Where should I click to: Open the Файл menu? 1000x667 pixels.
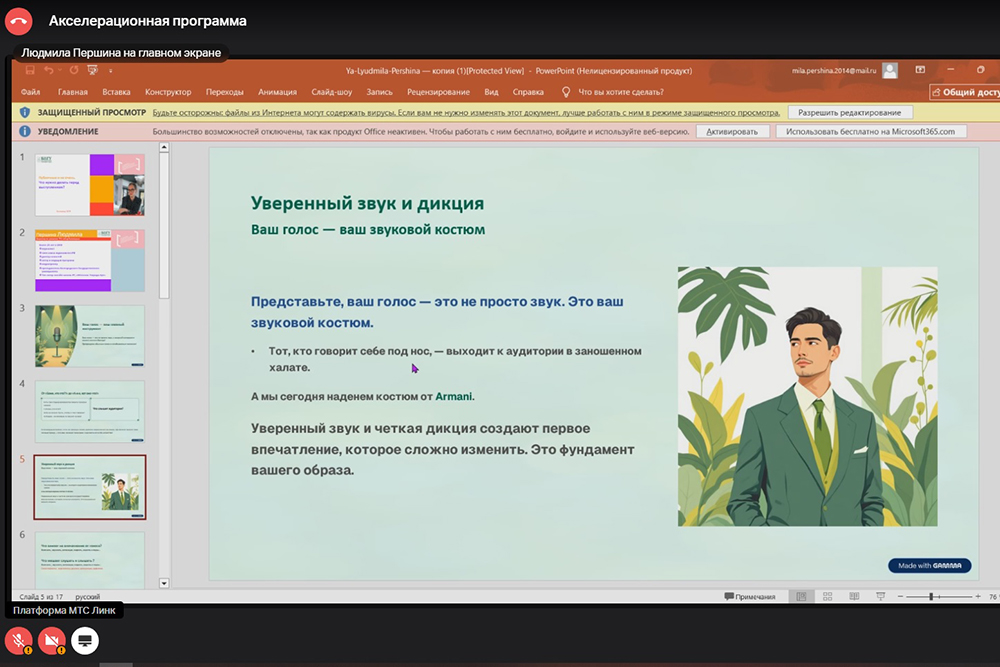[30, 92]
